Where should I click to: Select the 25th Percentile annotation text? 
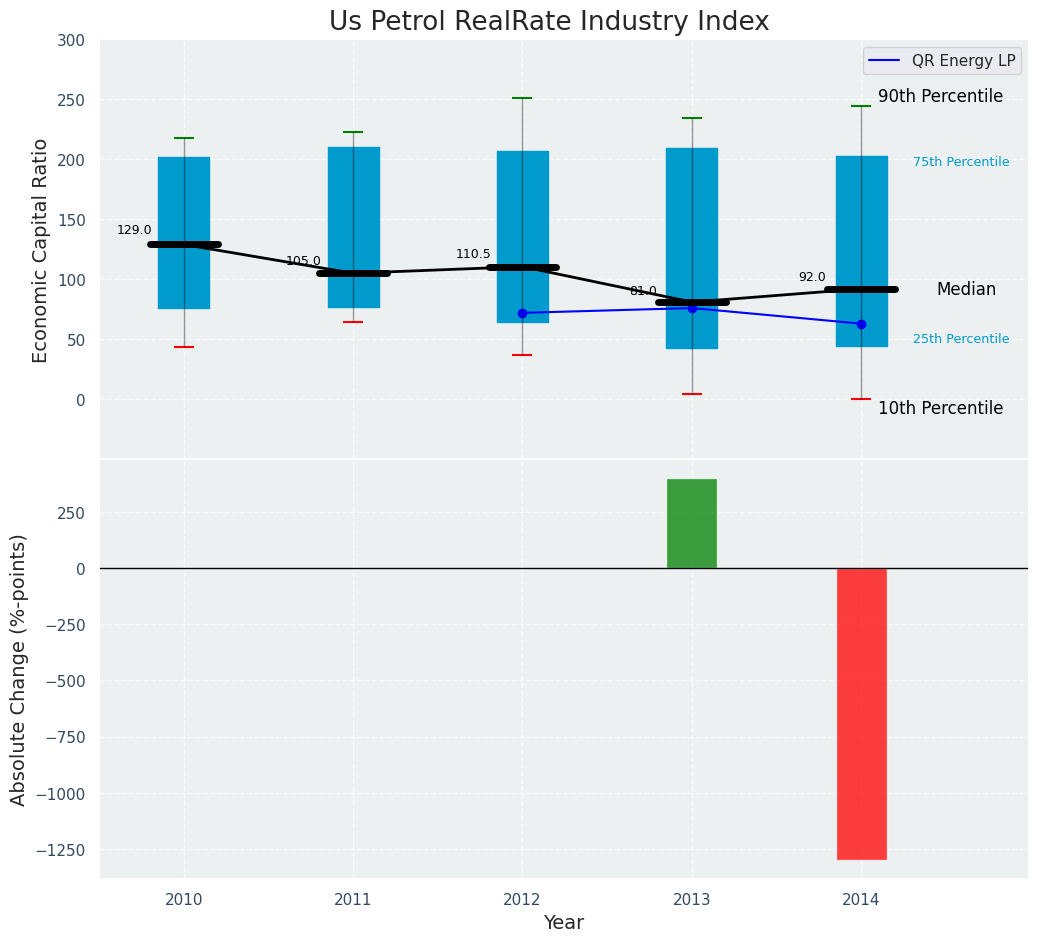pyautogui.click(x=961, y=339)
